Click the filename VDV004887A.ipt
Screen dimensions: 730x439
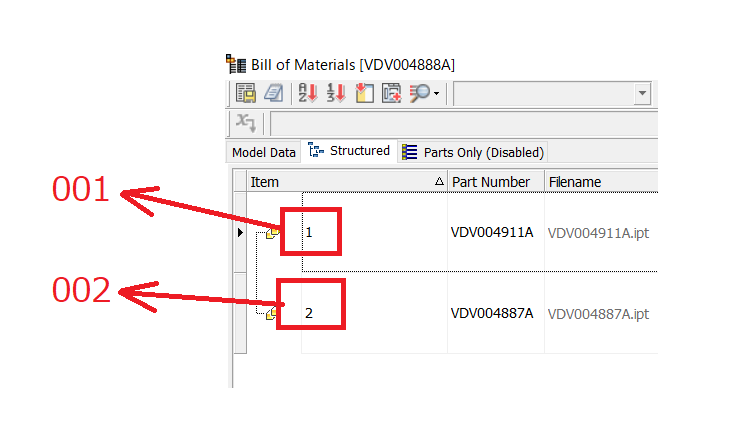click(x=598, y=313)
